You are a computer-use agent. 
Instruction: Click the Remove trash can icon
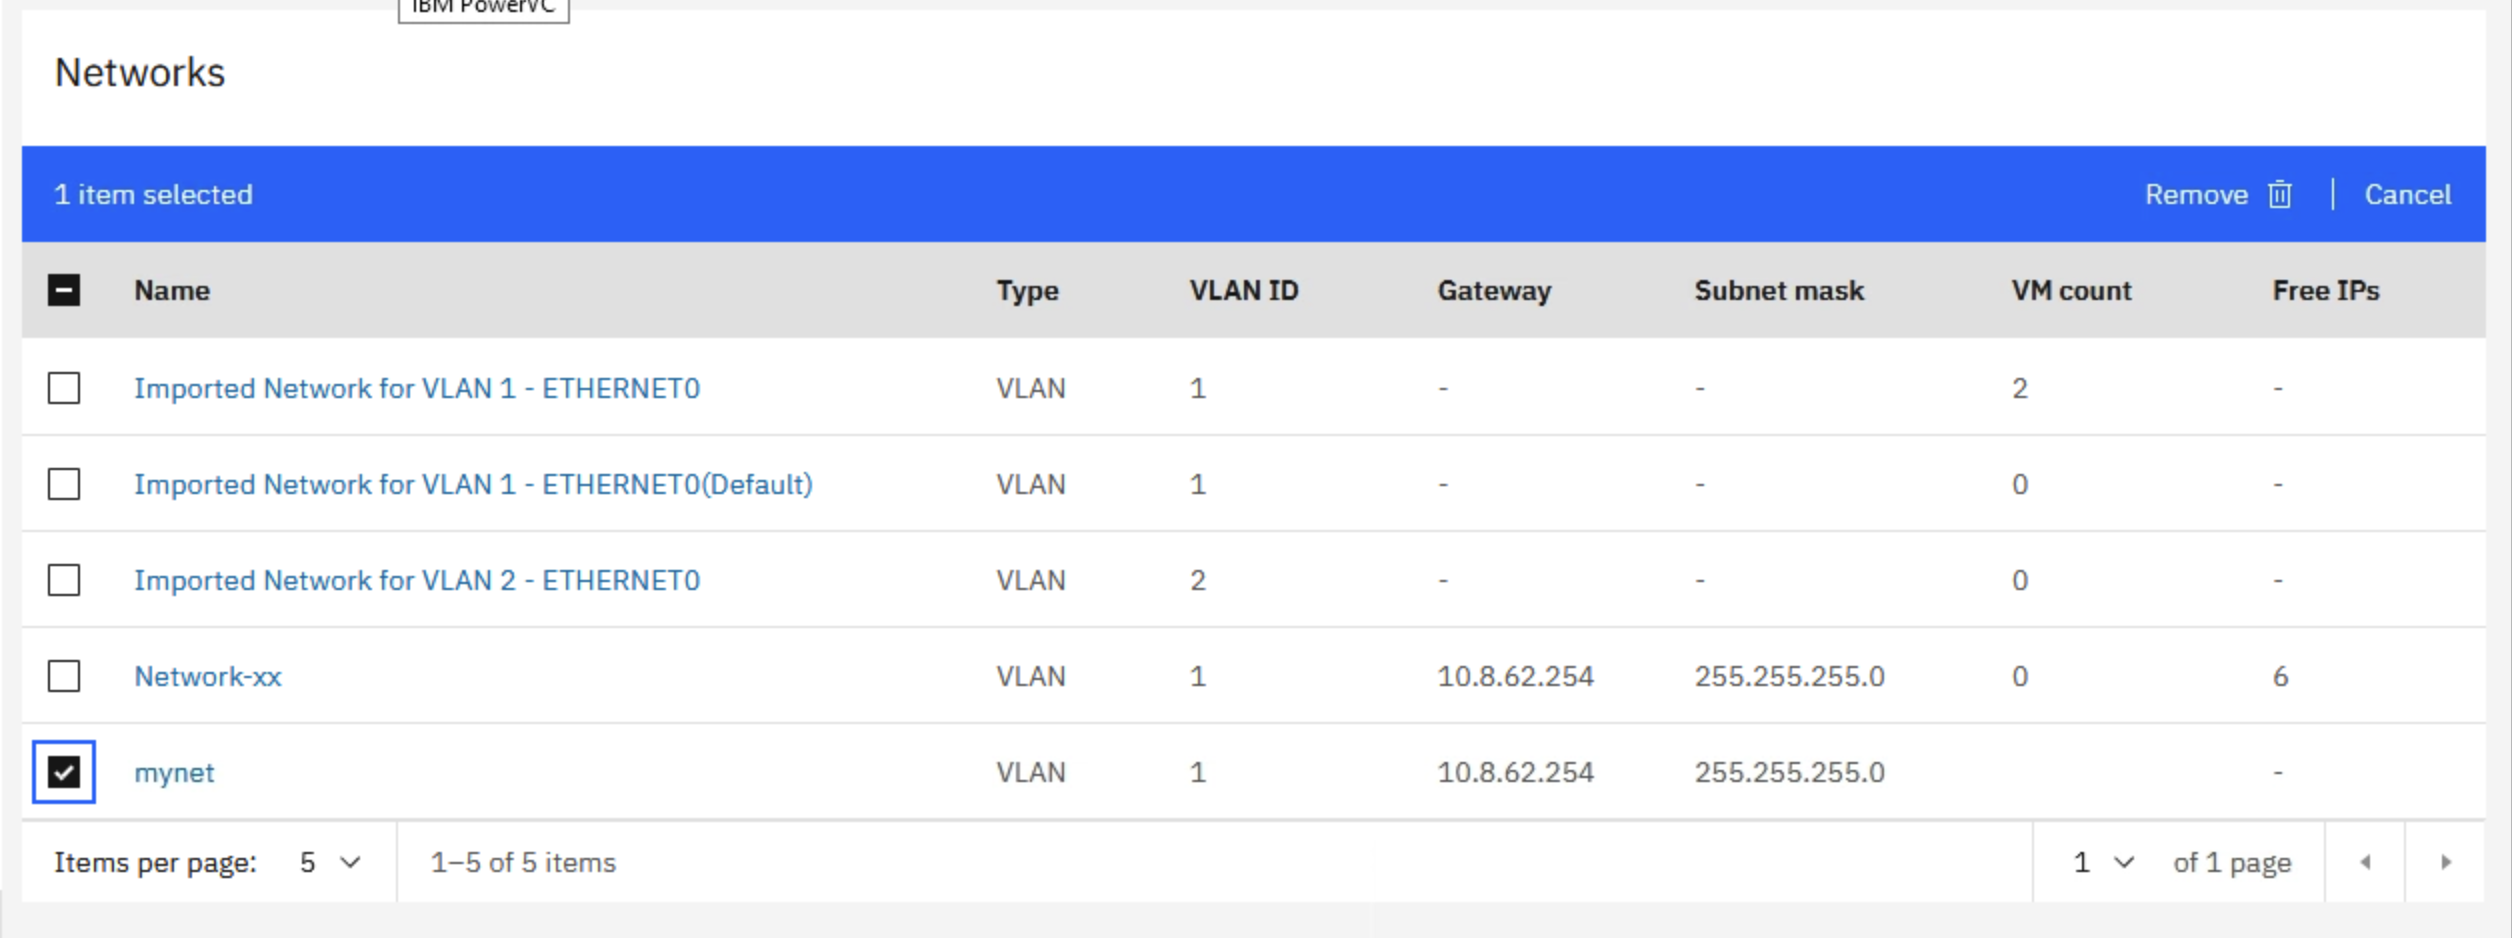click(x=2279, y=194)
